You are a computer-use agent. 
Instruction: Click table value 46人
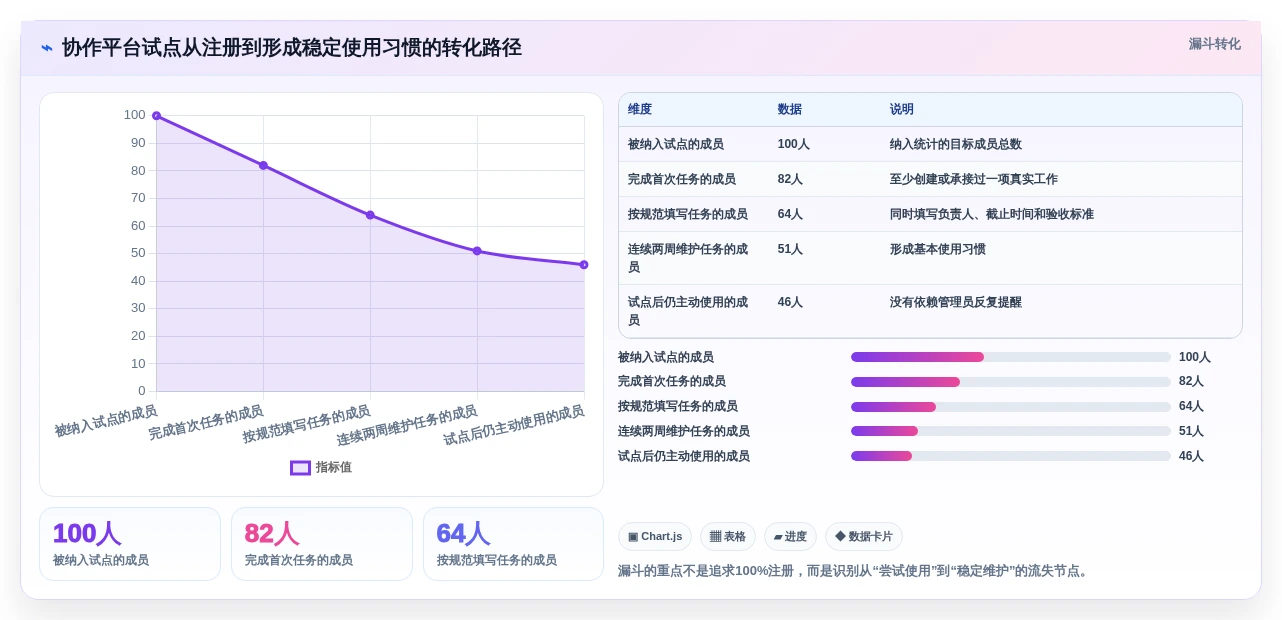pos(790,302)
